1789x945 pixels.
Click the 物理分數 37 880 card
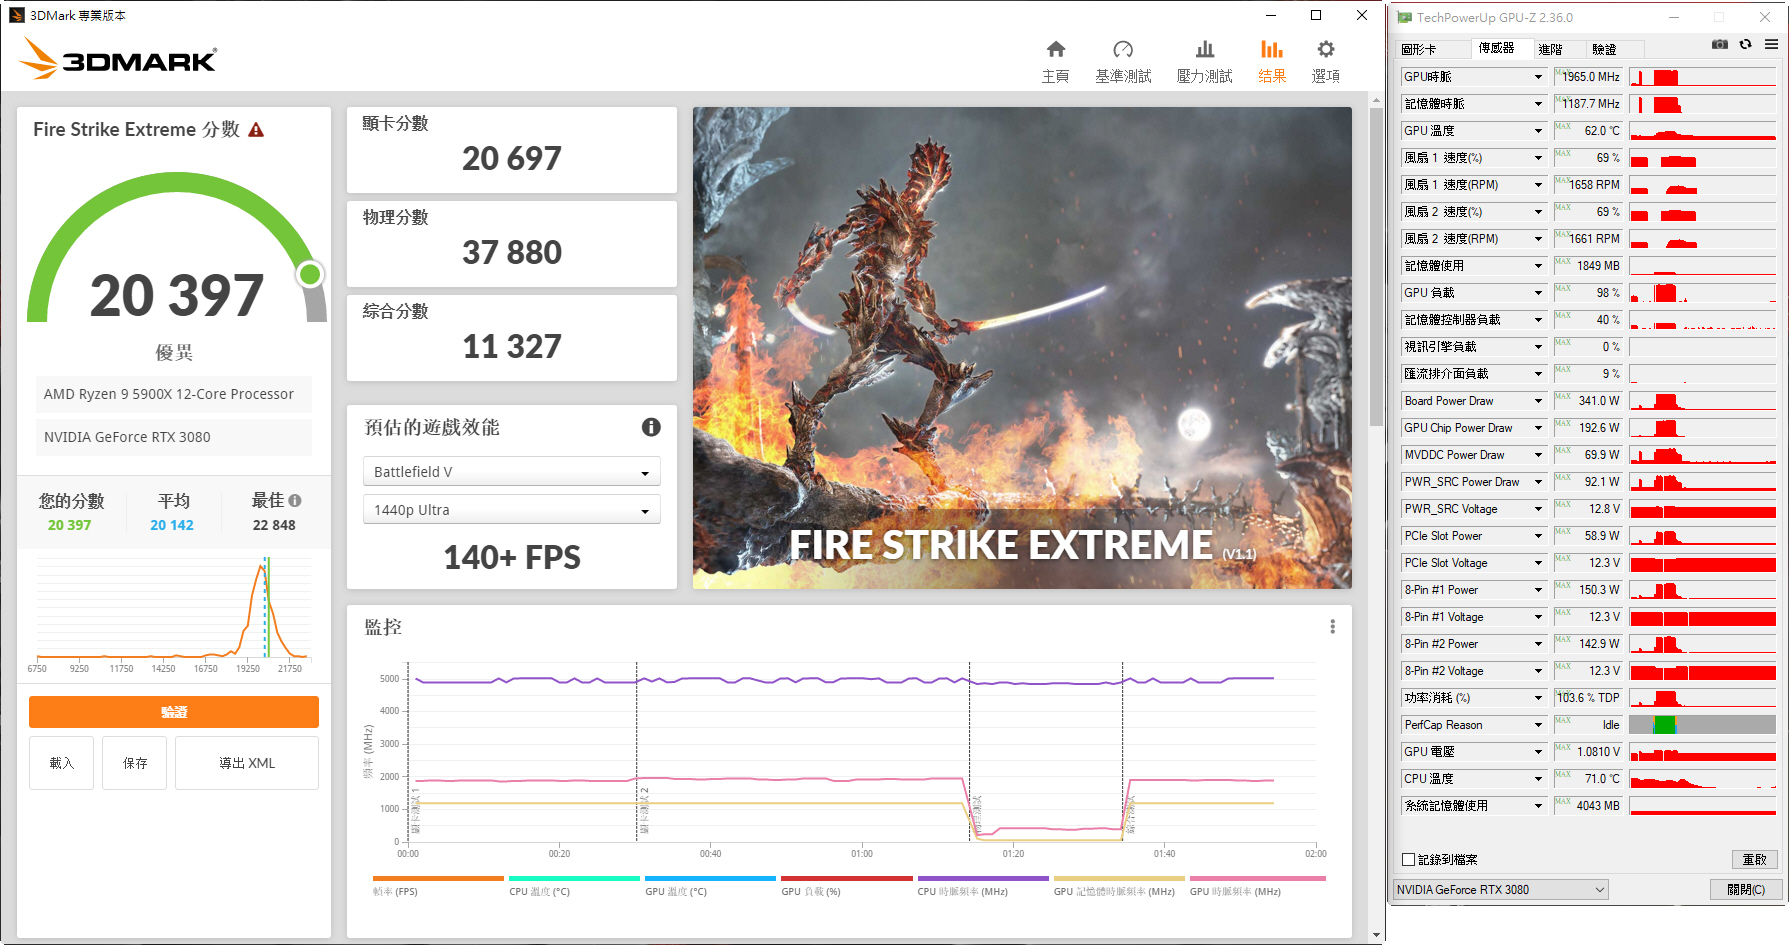tap(511, 244)
